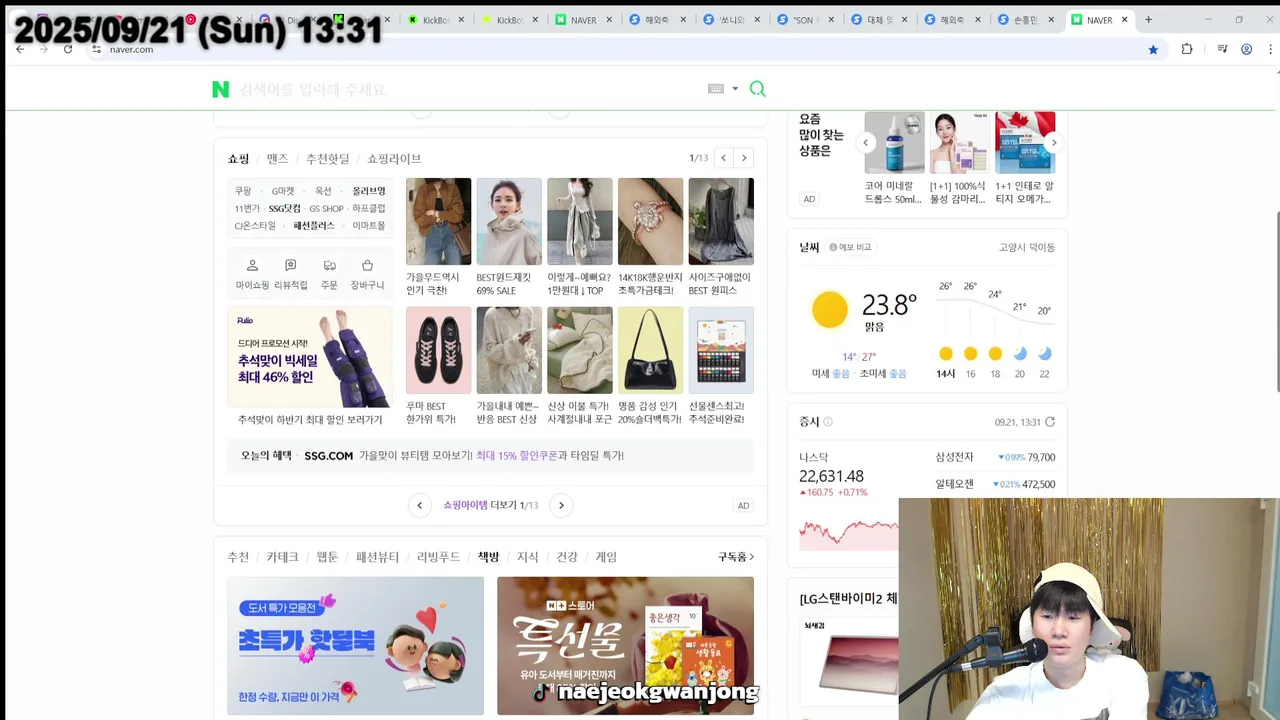Click the 고양시 덕이동 location link

coord(1027,247)
